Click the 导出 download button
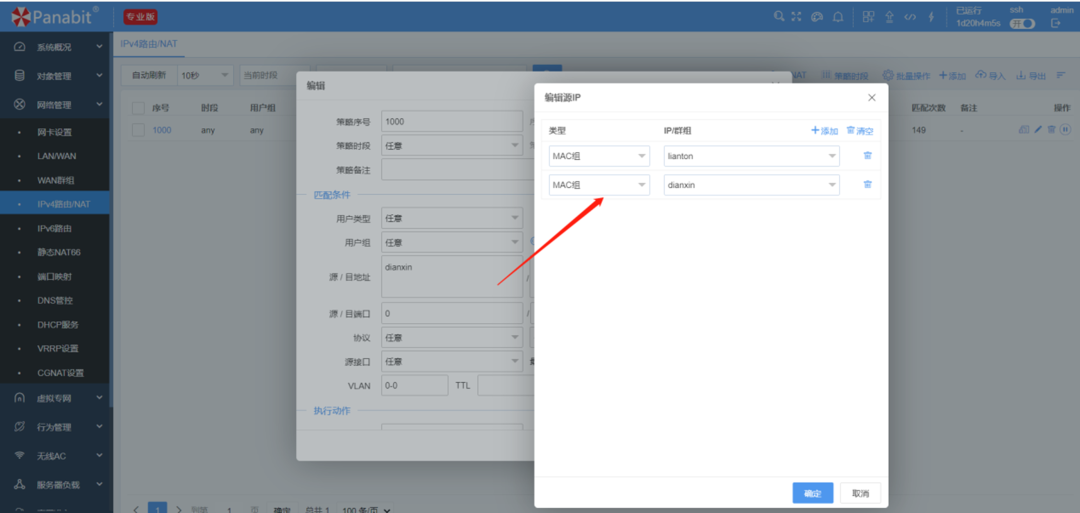1080x513 pixels. [x=1031, y=75]
